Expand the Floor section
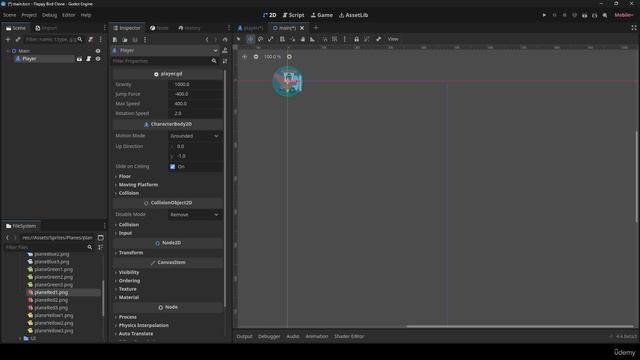640x360 pixels. pos(124,176)
